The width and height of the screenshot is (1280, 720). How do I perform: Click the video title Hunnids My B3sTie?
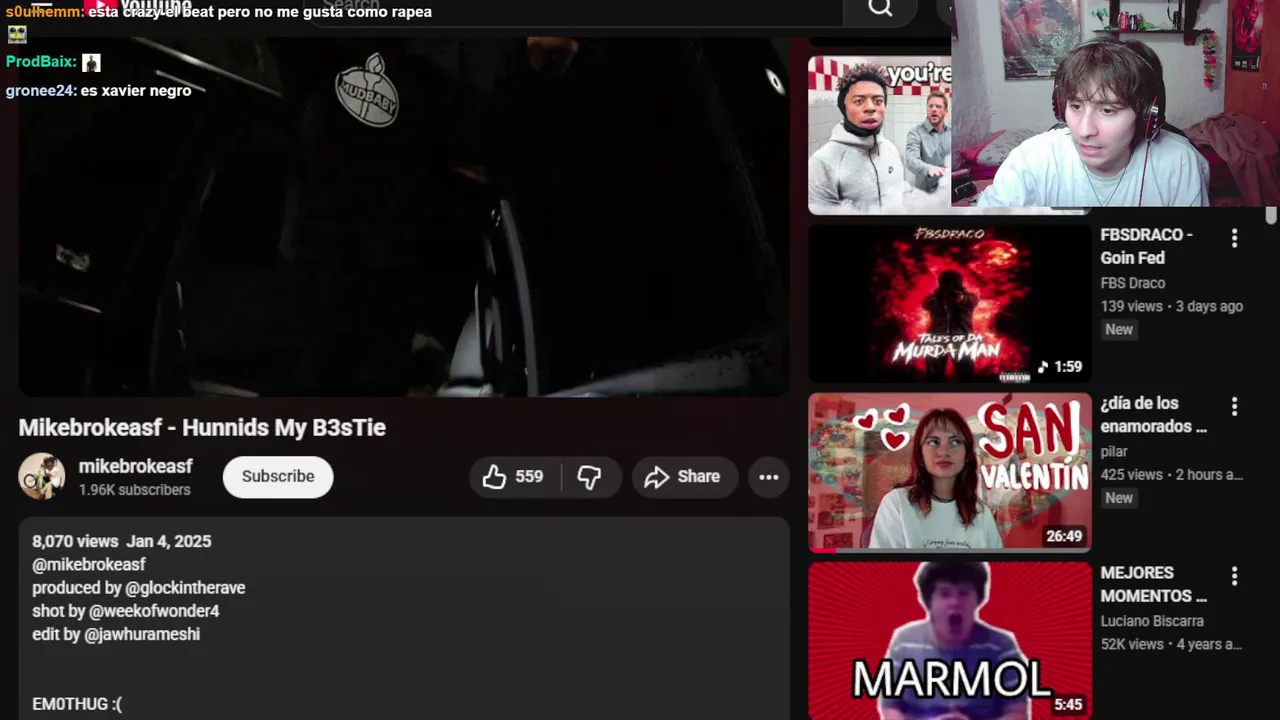pyautogui.click(x=202, y=427)
